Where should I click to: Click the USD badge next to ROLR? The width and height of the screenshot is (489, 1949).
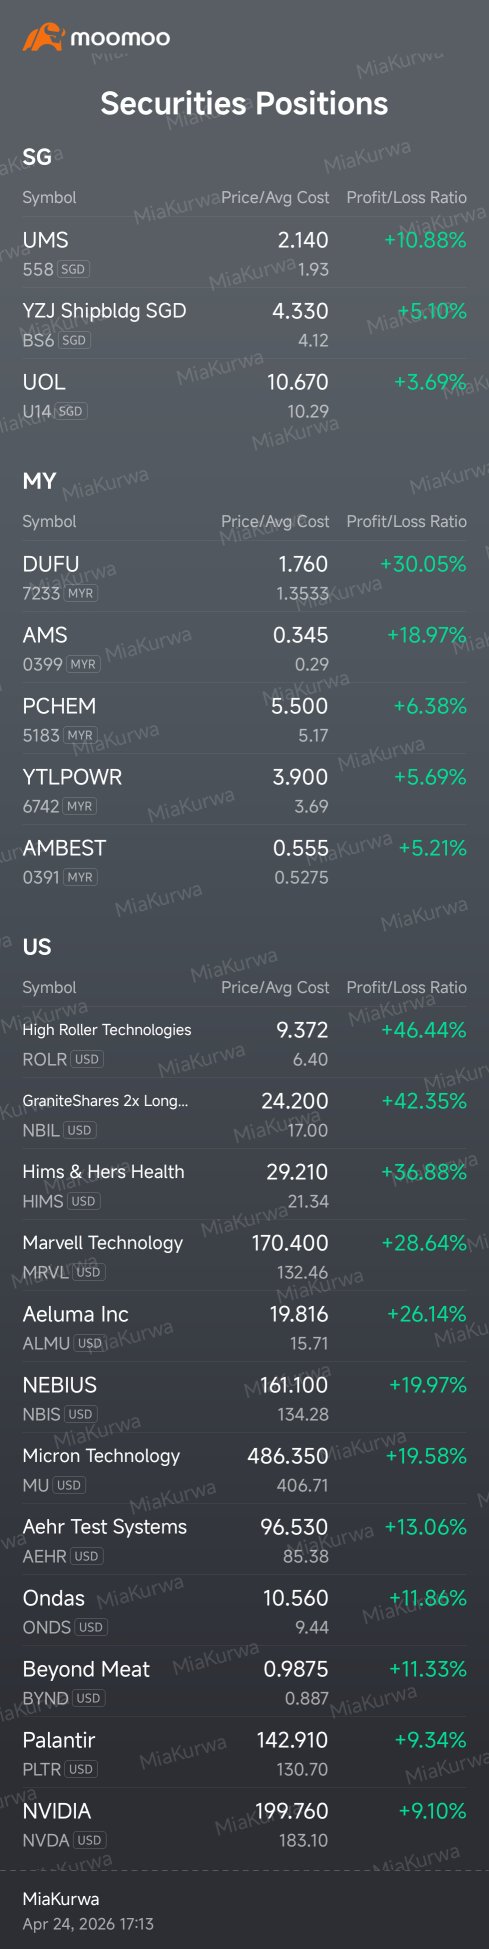87,1059
